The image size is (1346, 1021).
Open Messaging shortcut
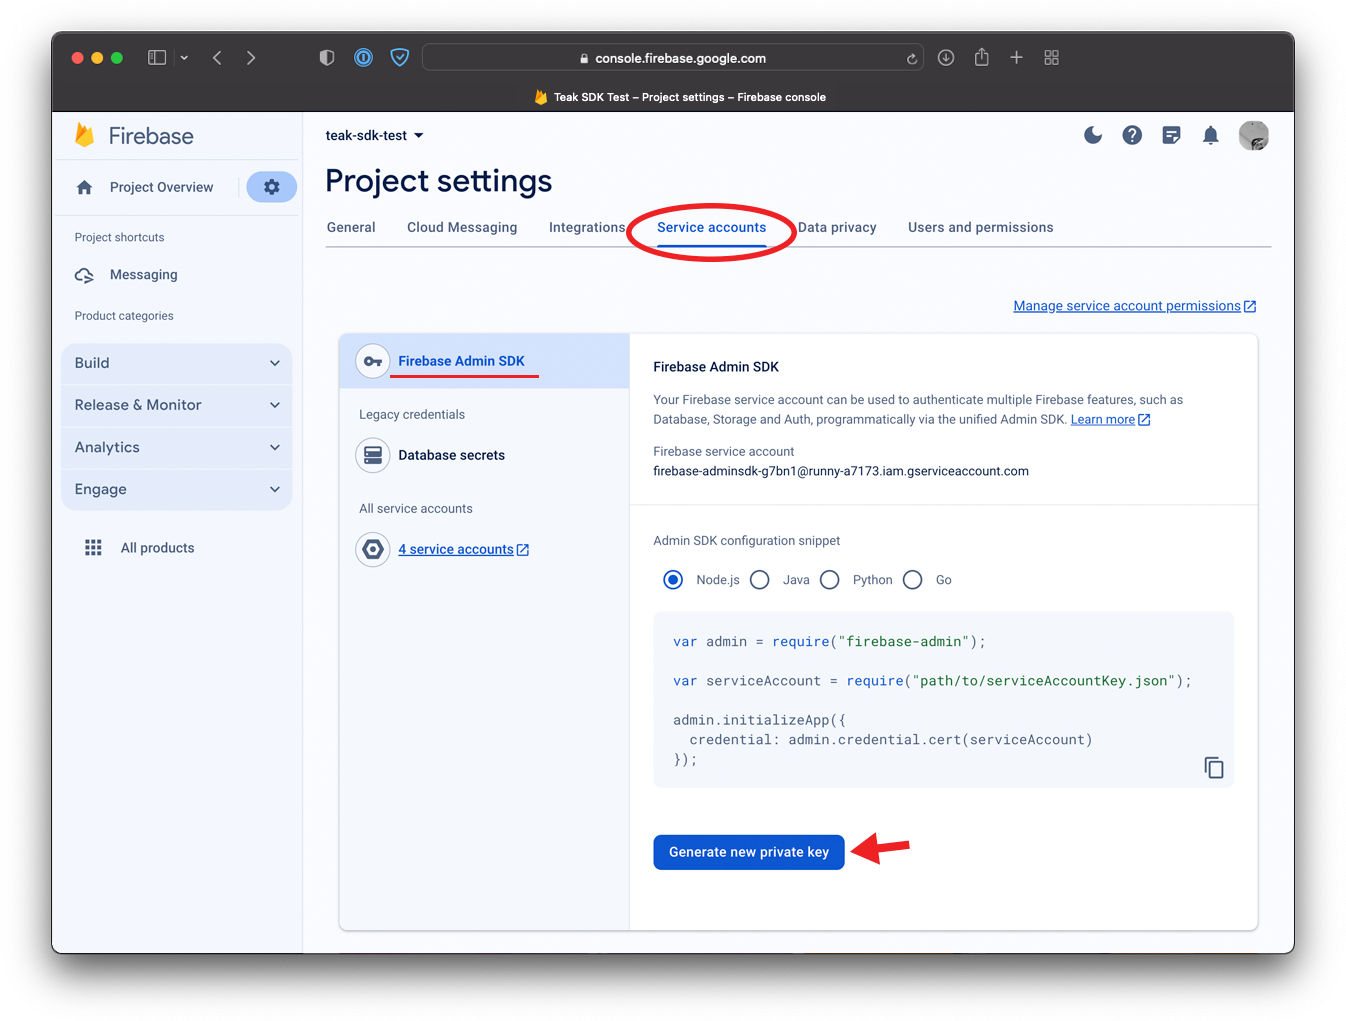pyautogui.click(x=143, y=275)
